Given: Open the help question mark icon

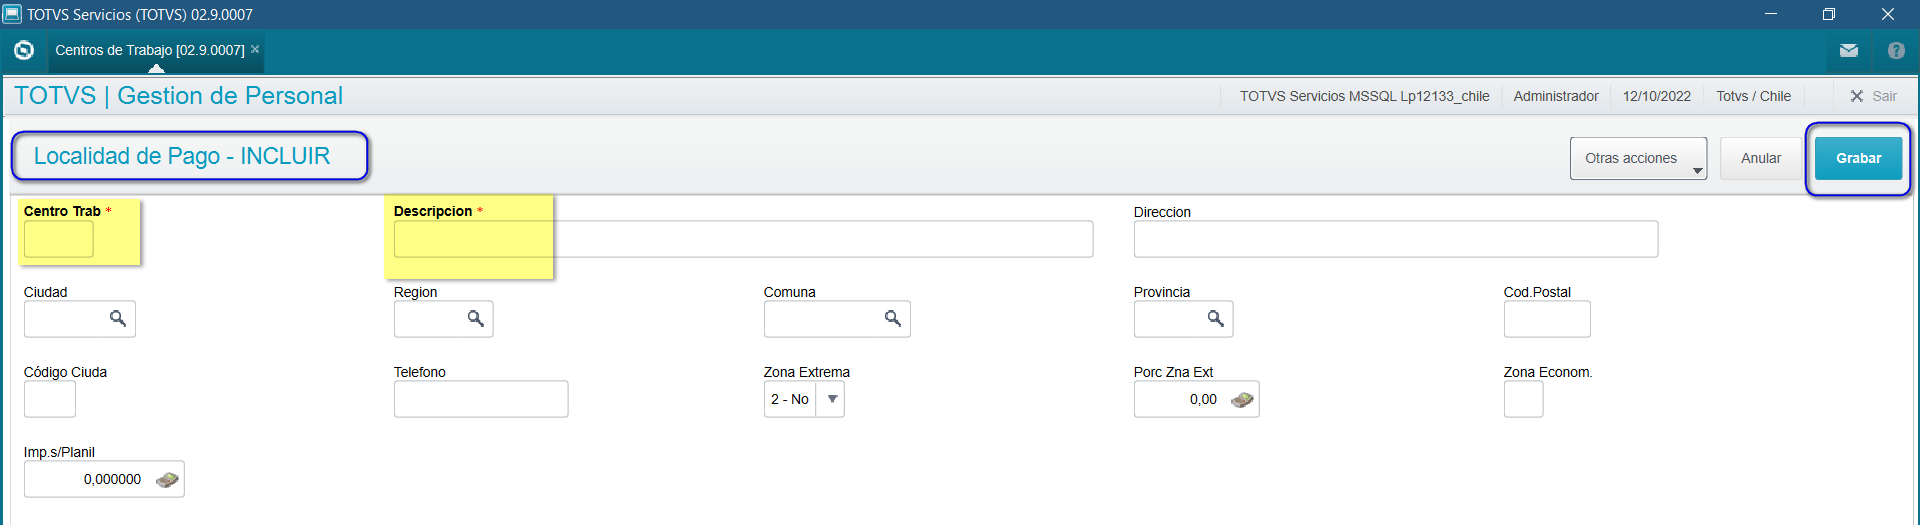Looking at the screenshot, I should [1896, 50].
